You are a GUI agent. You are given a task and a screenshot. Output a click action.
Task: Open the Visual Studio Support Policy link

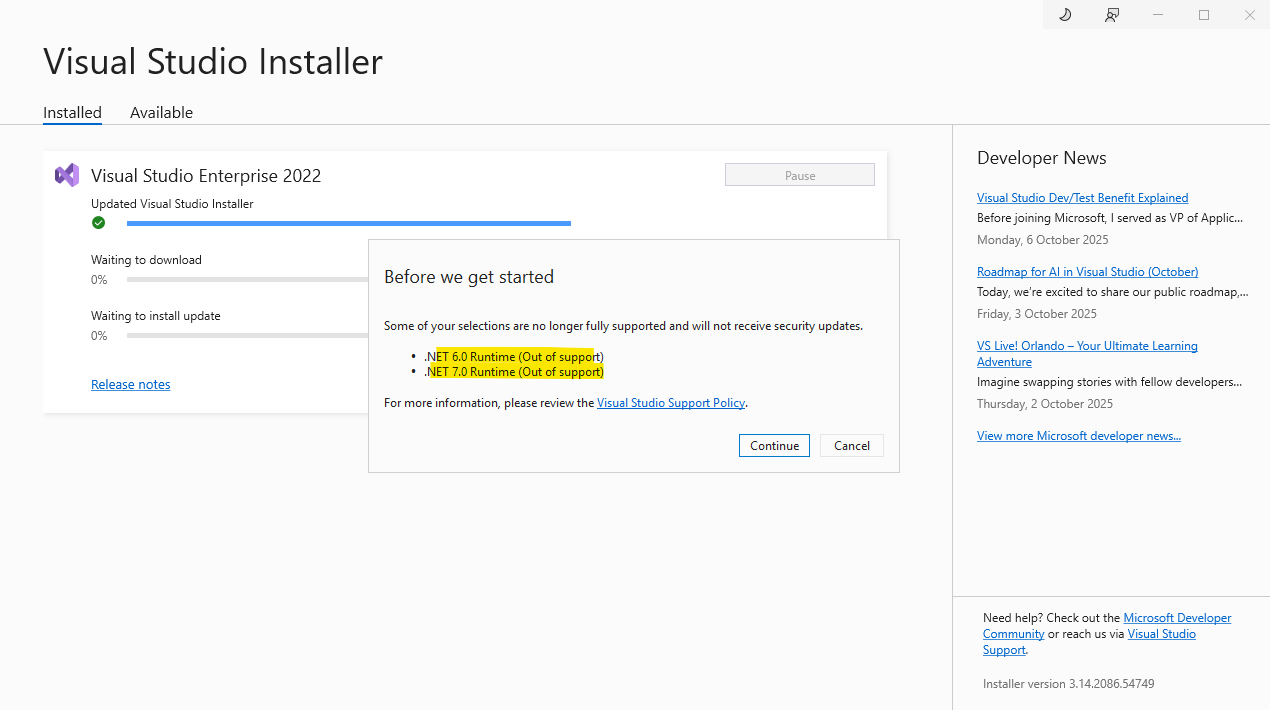click(x=671, y=403)
